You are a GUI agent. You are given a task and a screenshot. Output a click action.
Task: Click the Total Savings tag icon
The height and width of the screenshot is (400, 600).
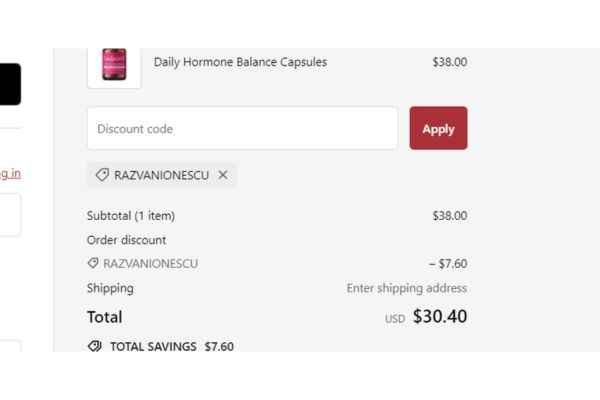(95, 346)
